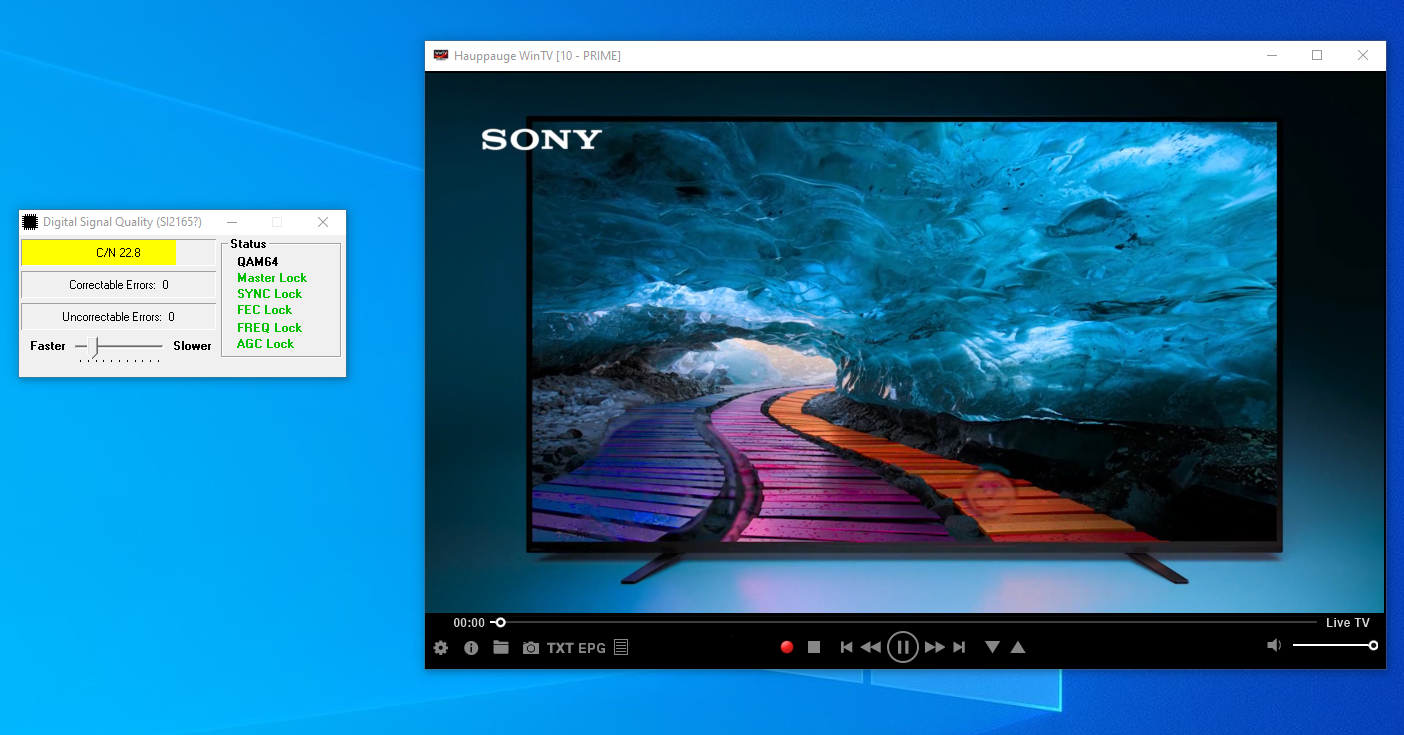Click the QAM64 status text
1404x735 pixels.
(257, 262)
